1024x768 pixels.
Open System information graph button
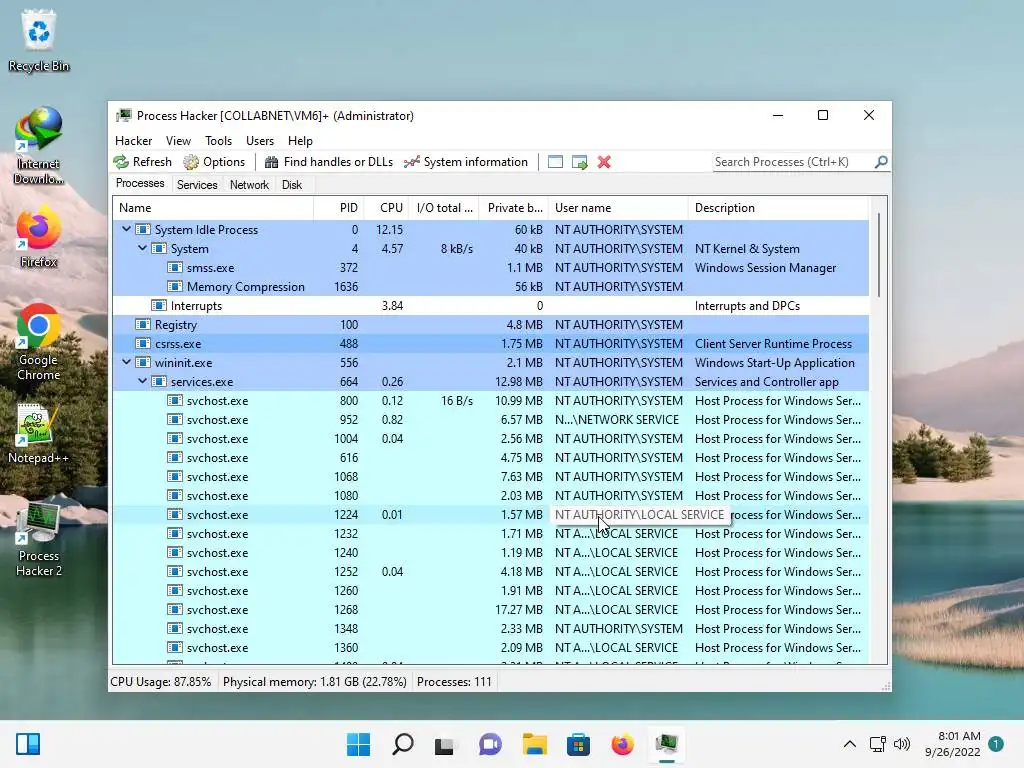(x=466, y=162)
